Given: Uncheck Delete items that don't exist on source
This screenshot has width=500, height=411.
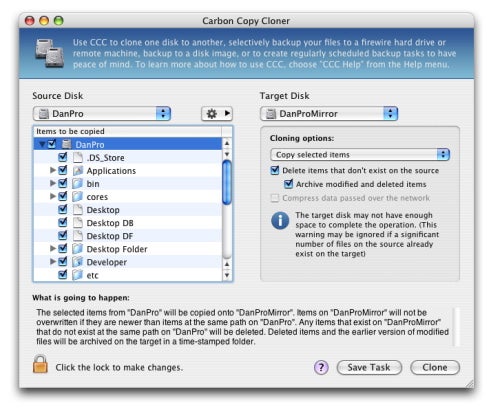Looking at the screenshot, I should click(x=275, y=170).
